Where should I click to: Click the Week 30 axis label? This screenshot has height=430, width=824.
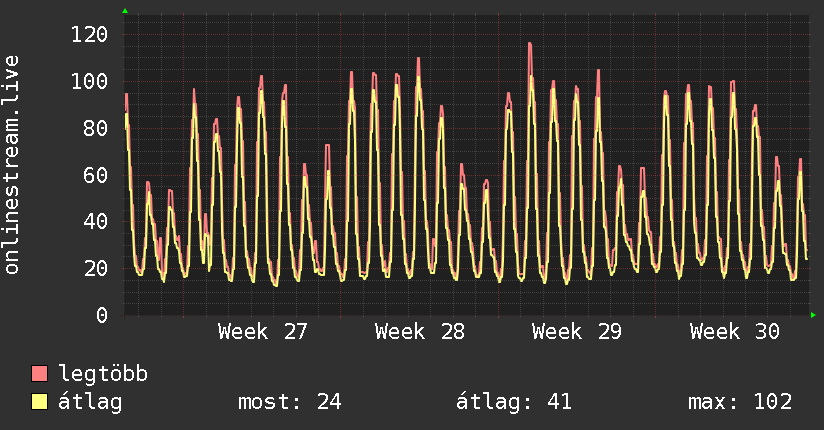tap(735, 332)
